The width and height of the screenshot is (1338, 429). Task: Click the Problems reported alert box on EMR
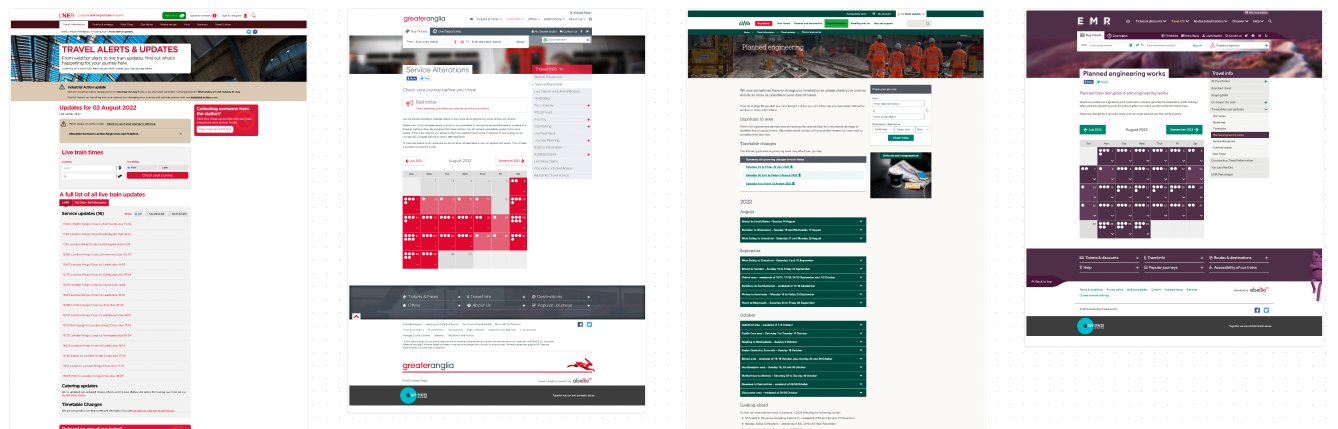[1239, 46]
